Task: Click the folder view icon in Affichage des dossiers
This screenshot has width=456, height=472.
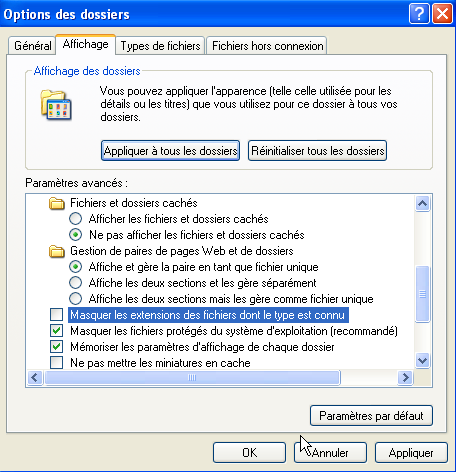Action: 56,105
